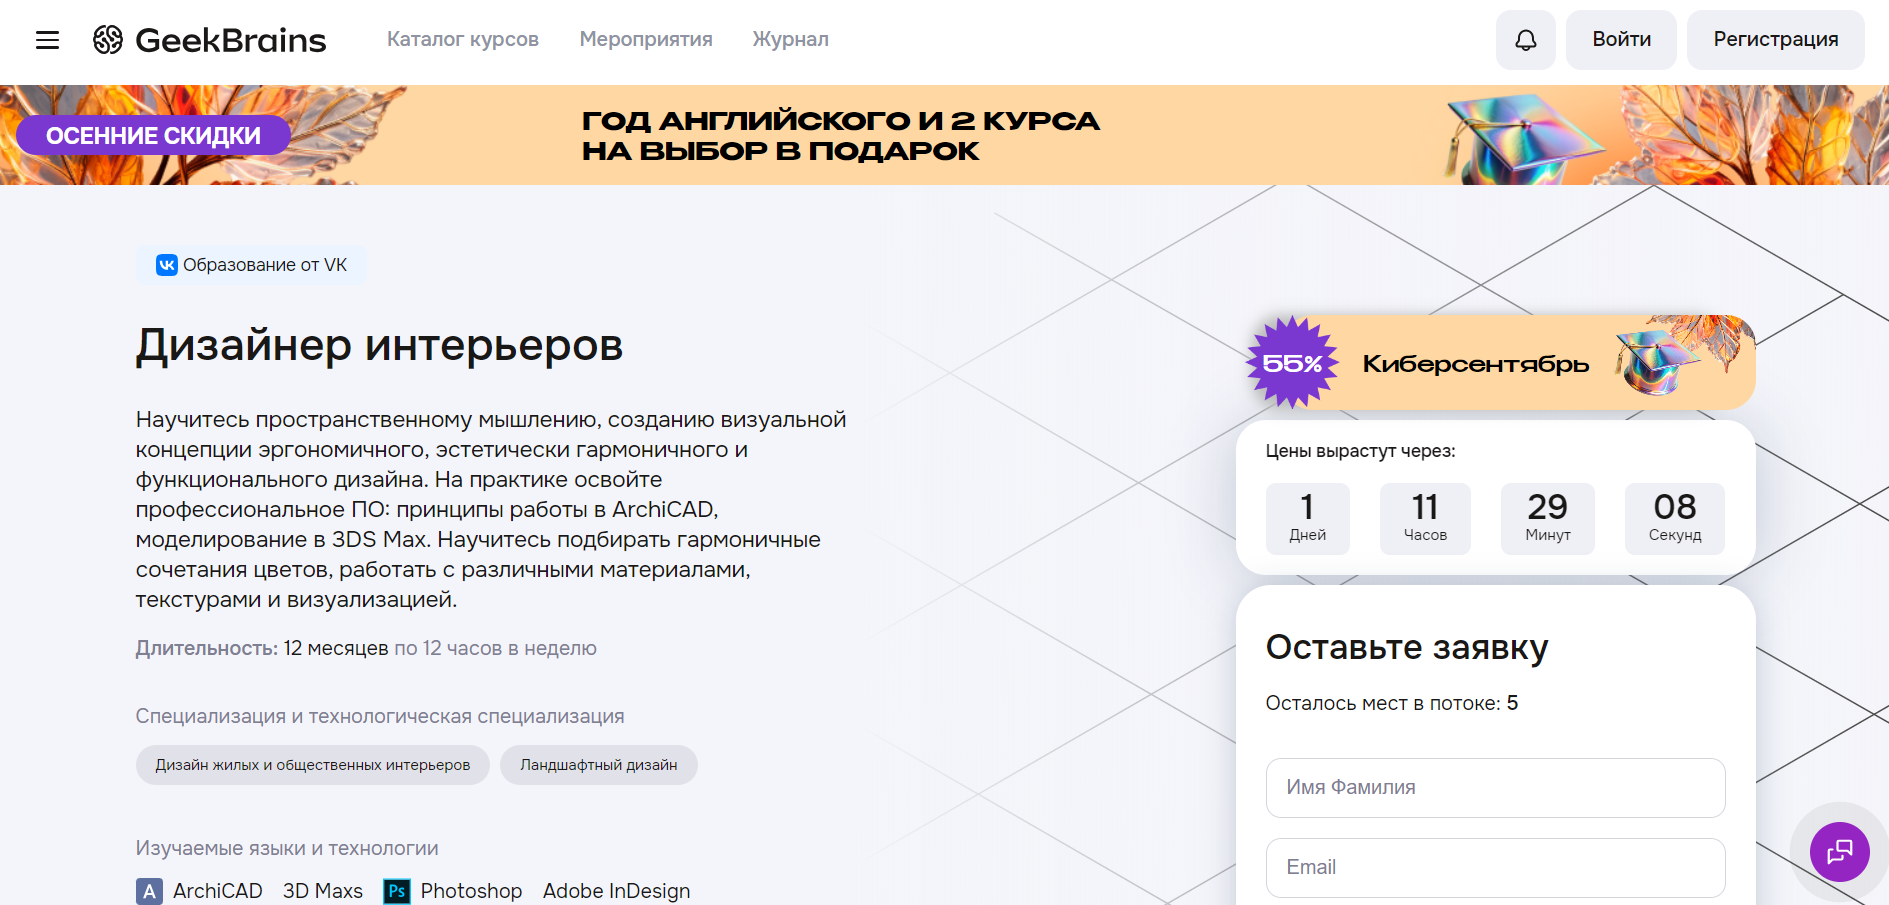The image size is (1889, 905).
Task: Open the hamburger navigation menu
Action: (x=47, y=40)
